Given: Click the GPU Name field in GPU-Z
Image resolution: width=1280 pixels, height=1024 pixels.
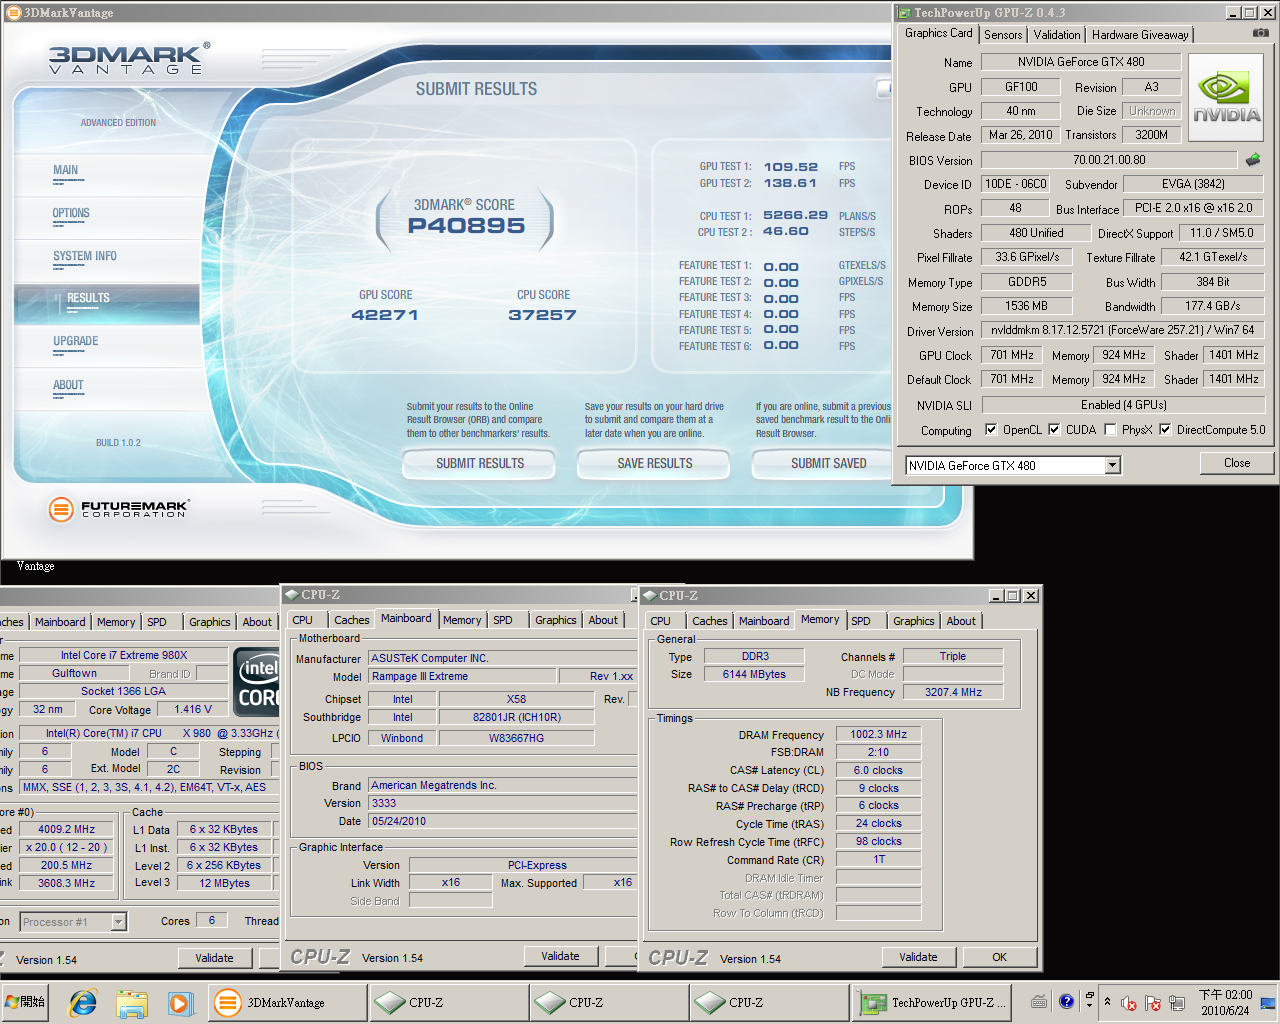Looking at the screenshot, I should [x=1081, y=61].
